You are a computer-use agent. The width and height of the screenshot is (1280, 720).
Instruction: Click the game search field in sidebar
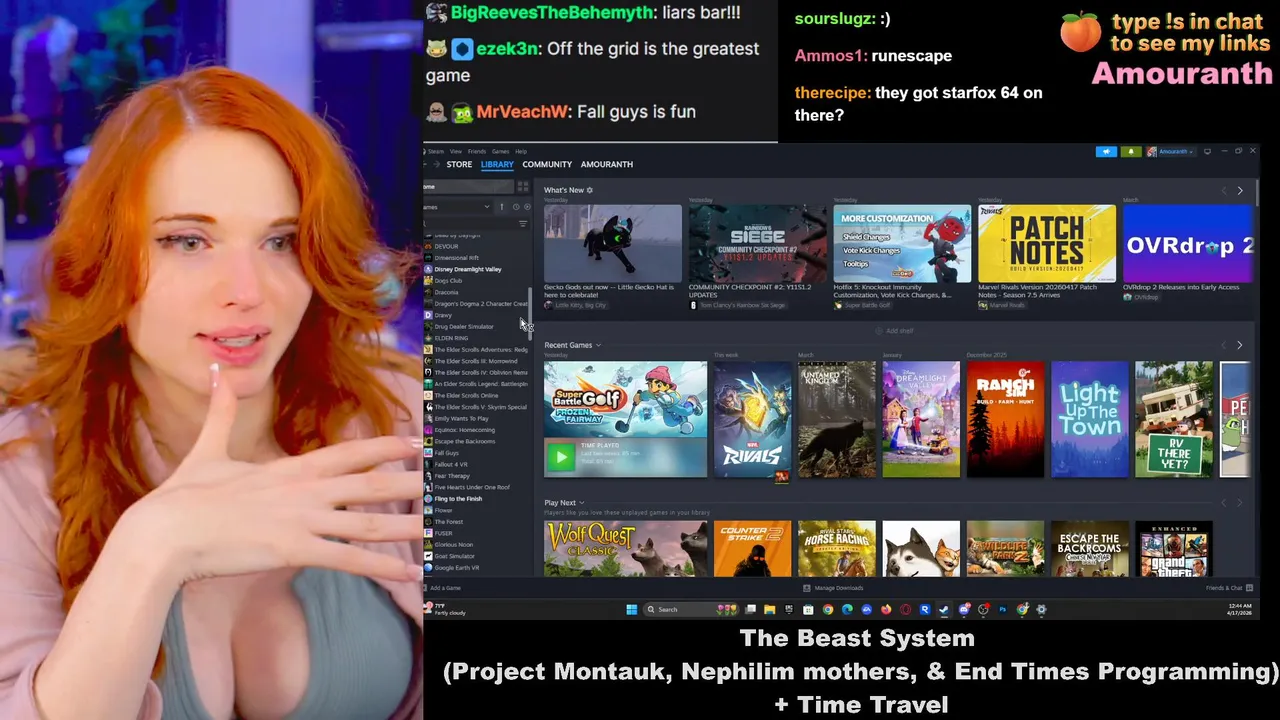pos(468,223)
